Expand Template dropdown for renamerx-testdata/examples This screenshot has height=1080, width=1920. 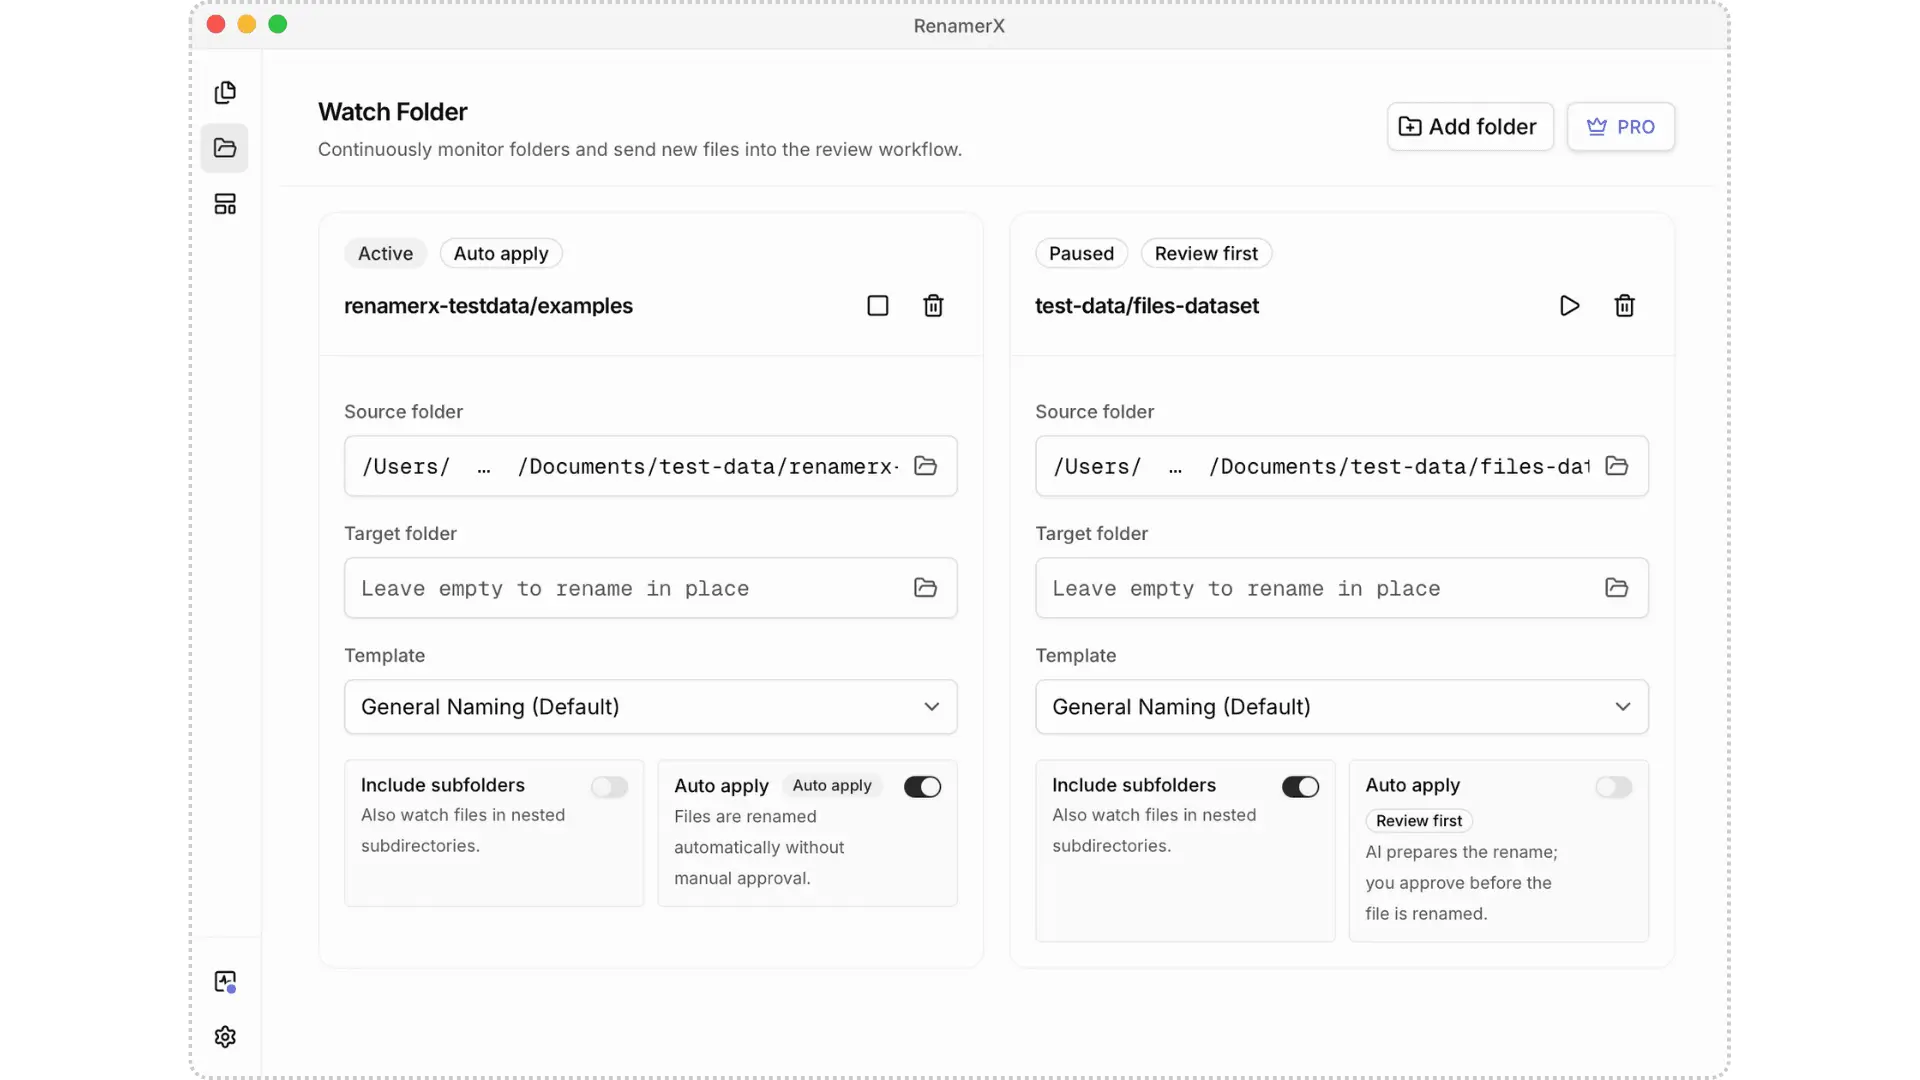pos(651,707)
